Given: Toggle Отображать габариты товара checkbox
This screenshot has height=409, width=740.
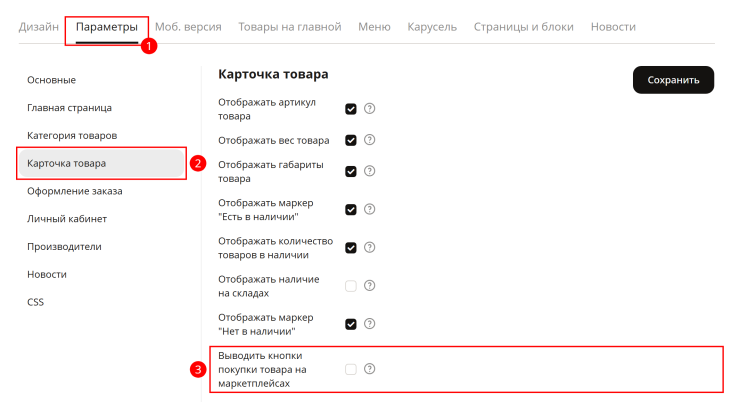Looking at the screenshot, I should [351, 171].
